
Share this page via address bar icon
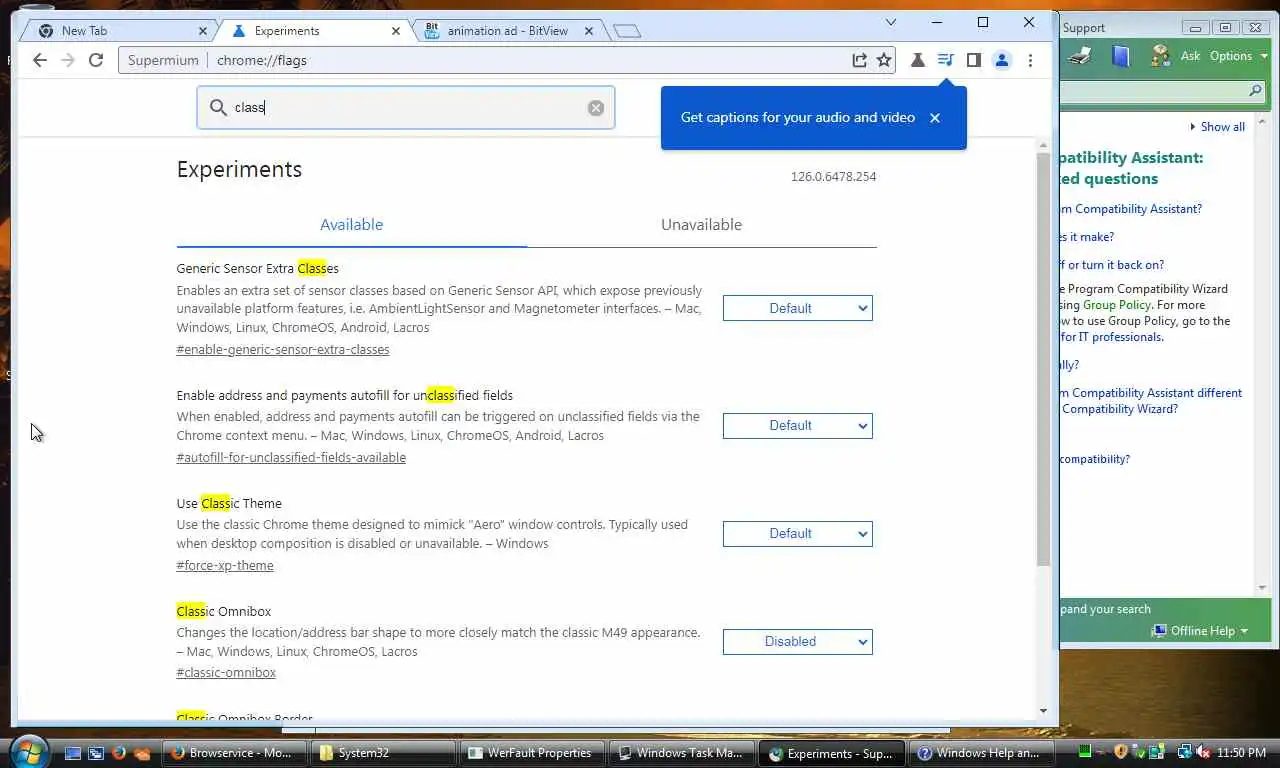point(859,60)
